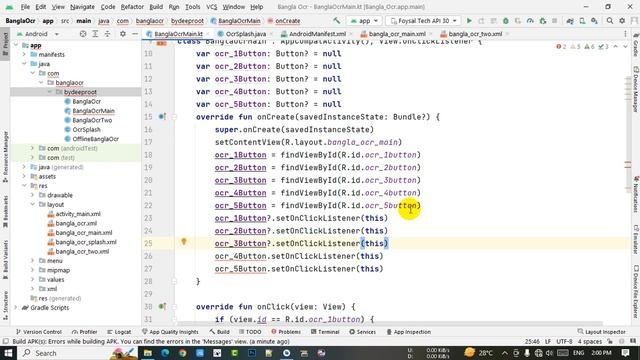Screen dimensions: 640x360
Task: Open Google Chrome from the taskbar
Action: point(182,353)
